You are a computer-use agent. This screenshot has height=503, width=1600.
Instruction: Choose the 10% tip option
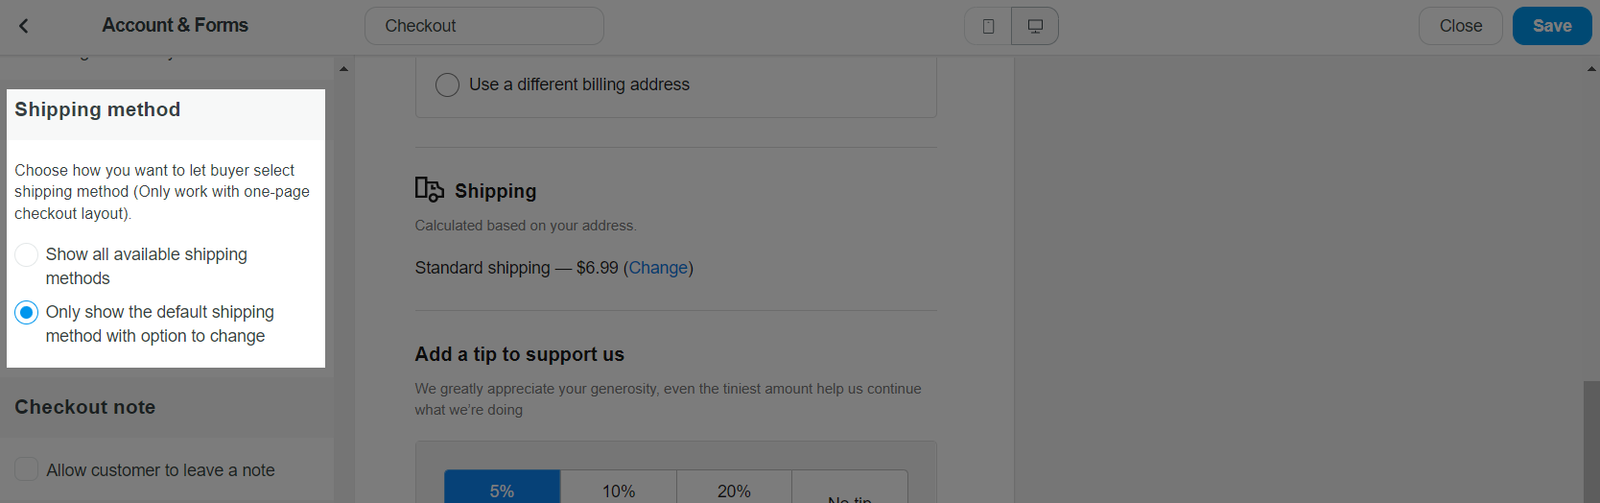tap(618, 490)
